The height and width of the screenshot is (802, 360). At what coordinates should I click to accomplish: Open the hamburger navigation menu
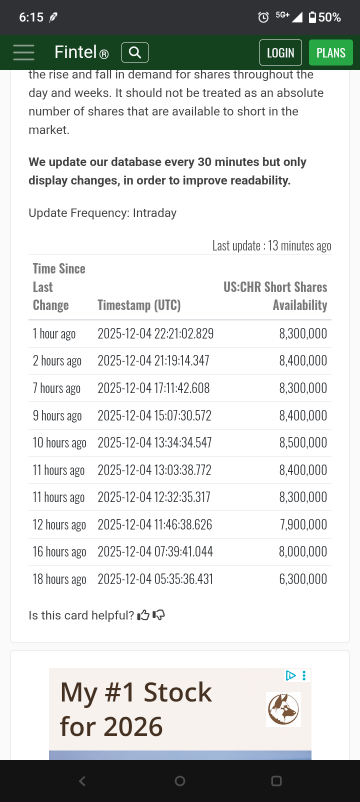click(24, 53)
